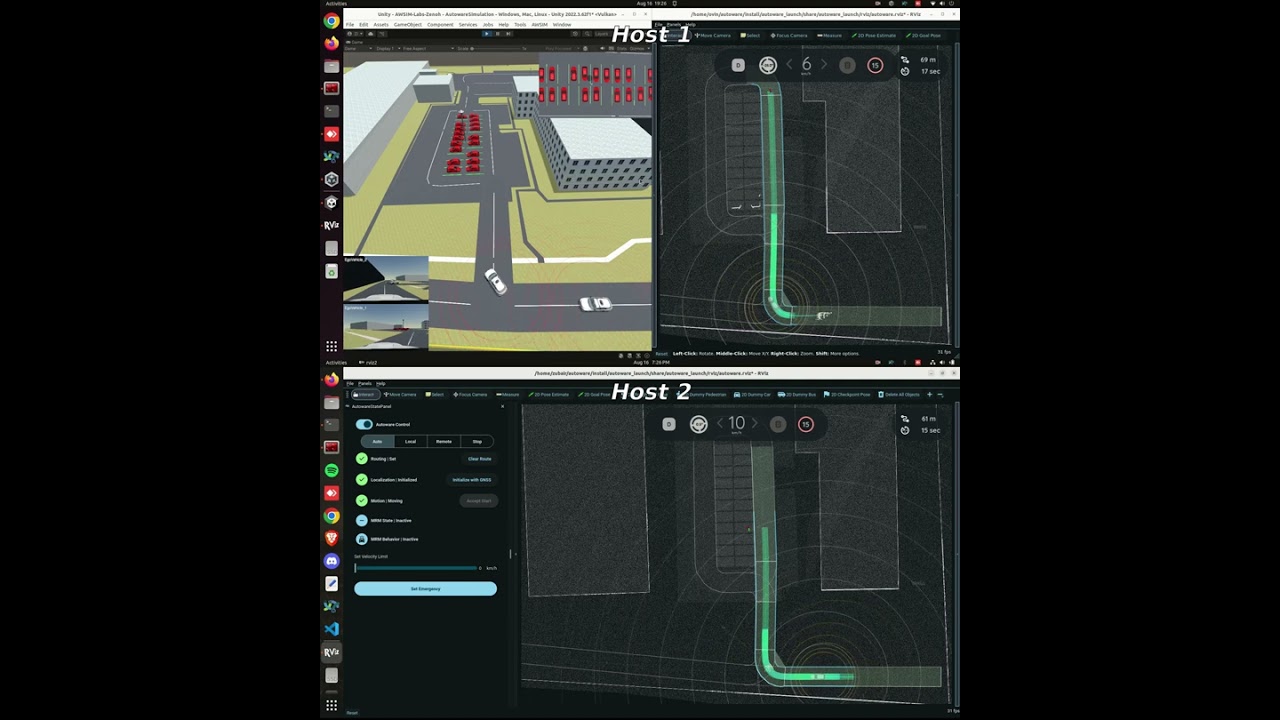Click Activities on Host 1 top bar
This screenshot has height=720, width=1280.
(x=336, y=4)
